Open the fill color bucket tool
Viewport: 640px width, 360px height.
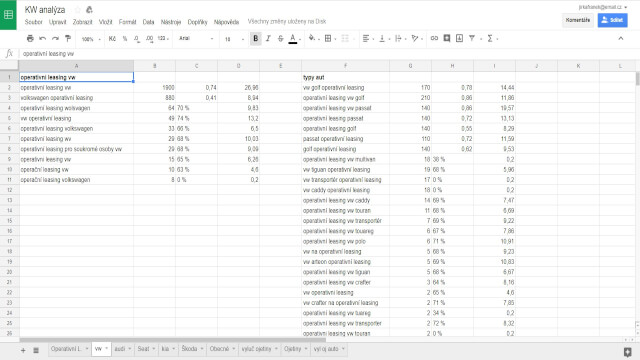312,38
